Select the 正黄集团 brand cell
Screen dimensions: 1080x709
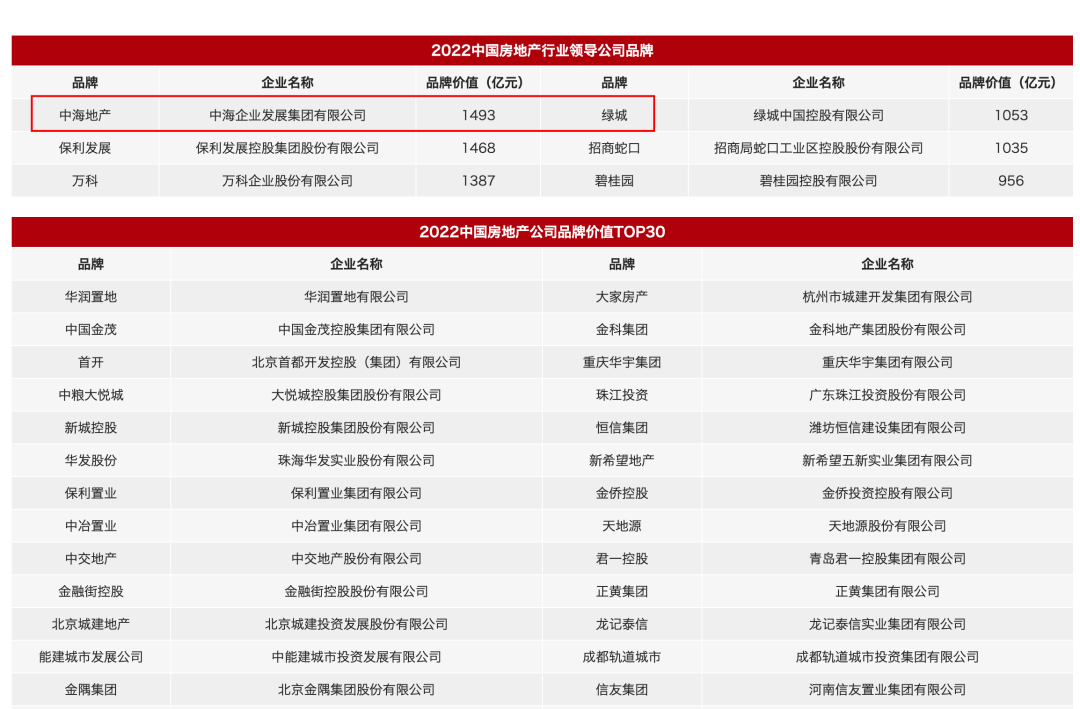point(621,591)
